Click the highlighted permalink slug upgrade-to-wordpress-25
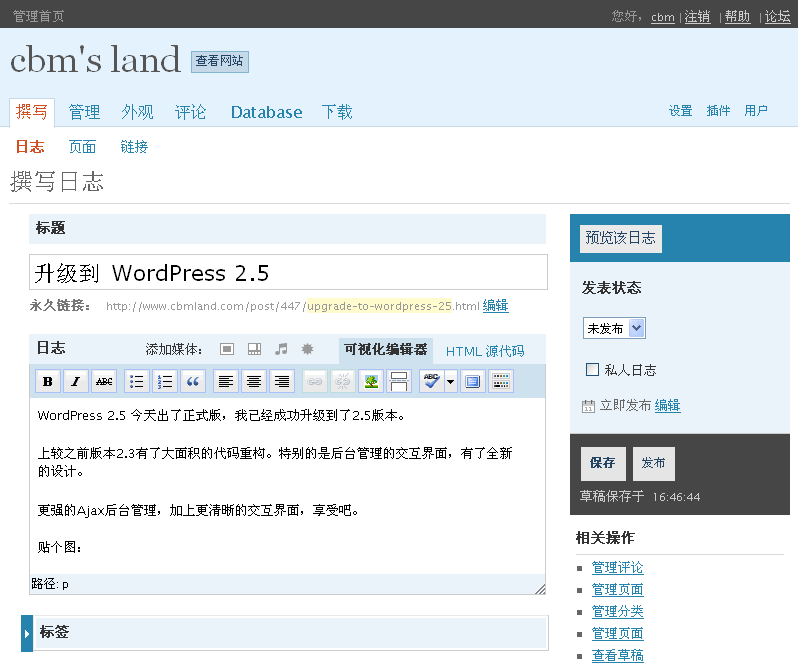Viewport: 798px width, 667px height. (x=380, y=306)
